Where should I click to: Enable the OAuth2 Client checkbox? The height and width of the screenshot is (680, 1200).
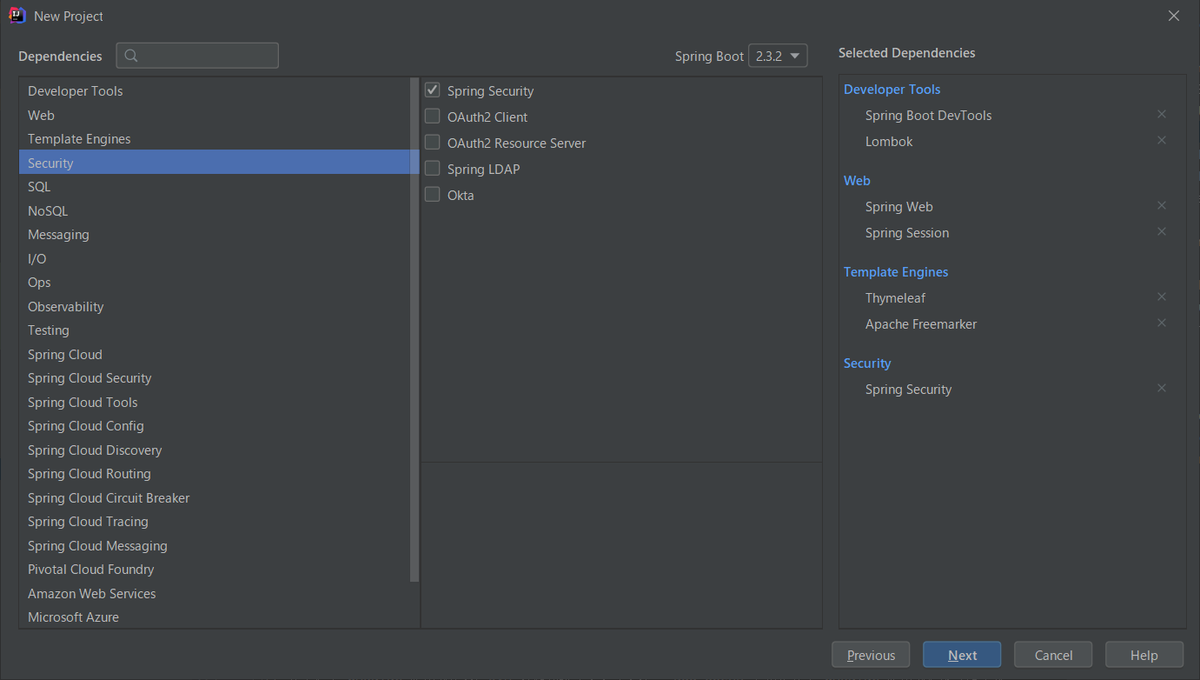click(x=432, y=116)
